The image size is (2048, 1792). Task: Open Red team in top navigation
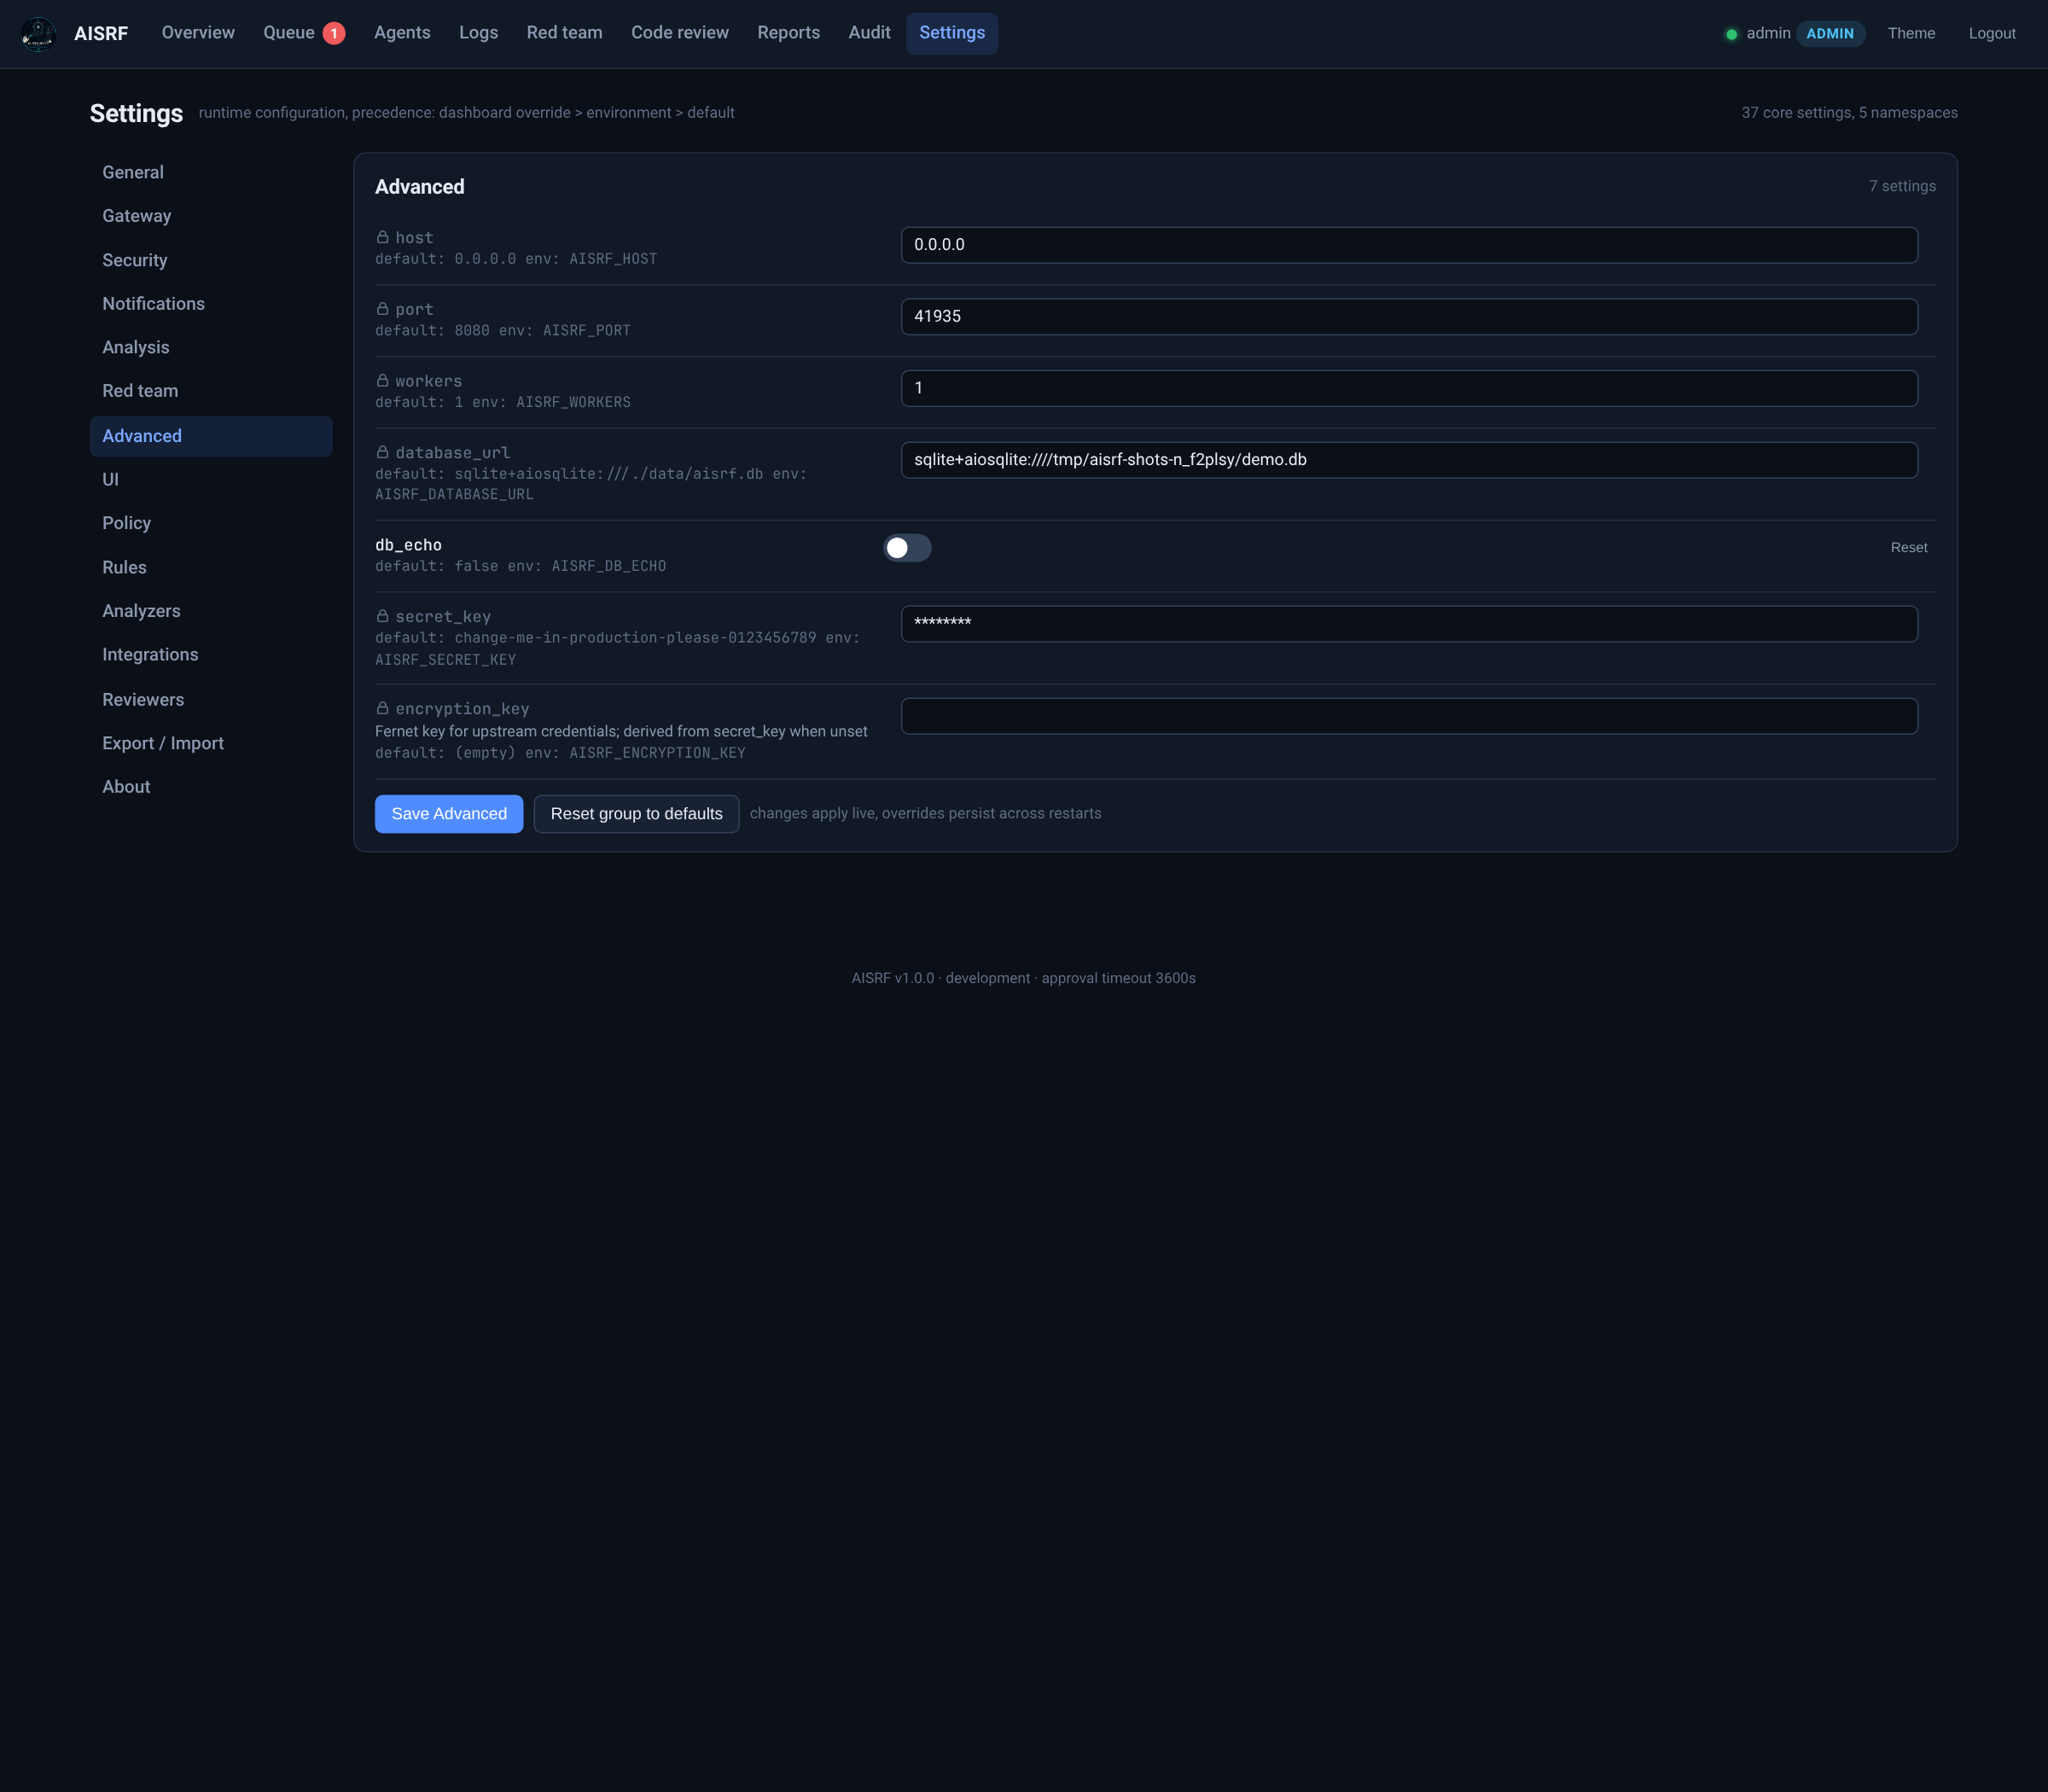pos(564,33)
